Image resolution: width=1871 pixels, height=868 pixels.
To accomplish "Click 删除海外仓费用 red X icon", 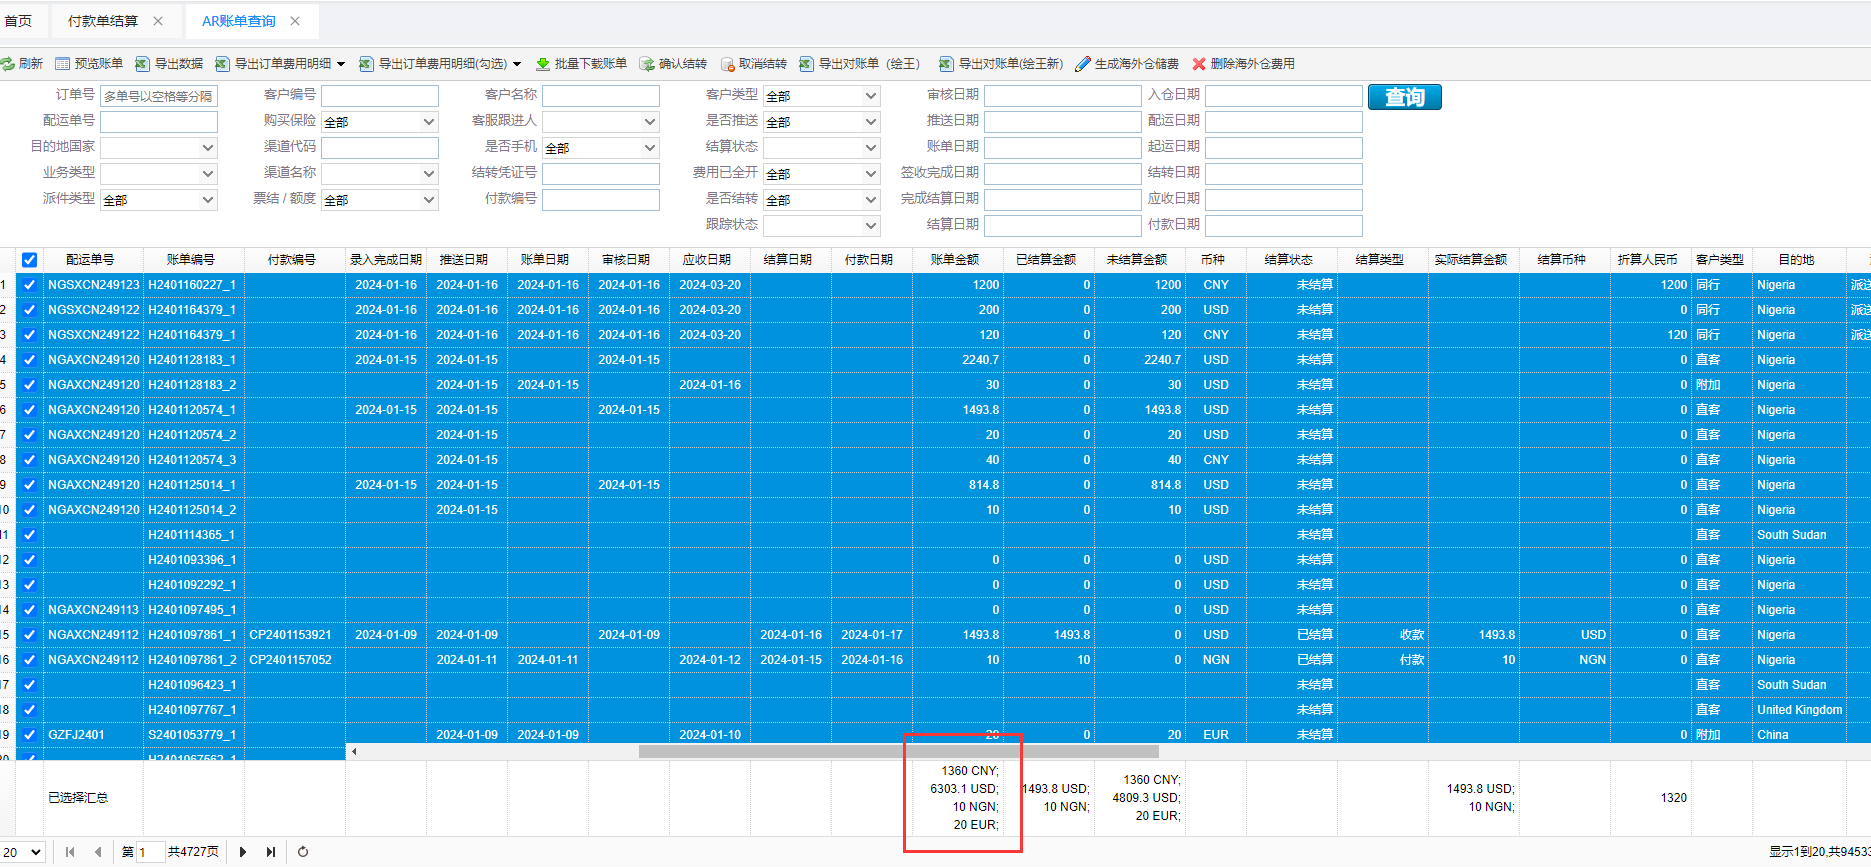I will click(x=1199, y=64).
